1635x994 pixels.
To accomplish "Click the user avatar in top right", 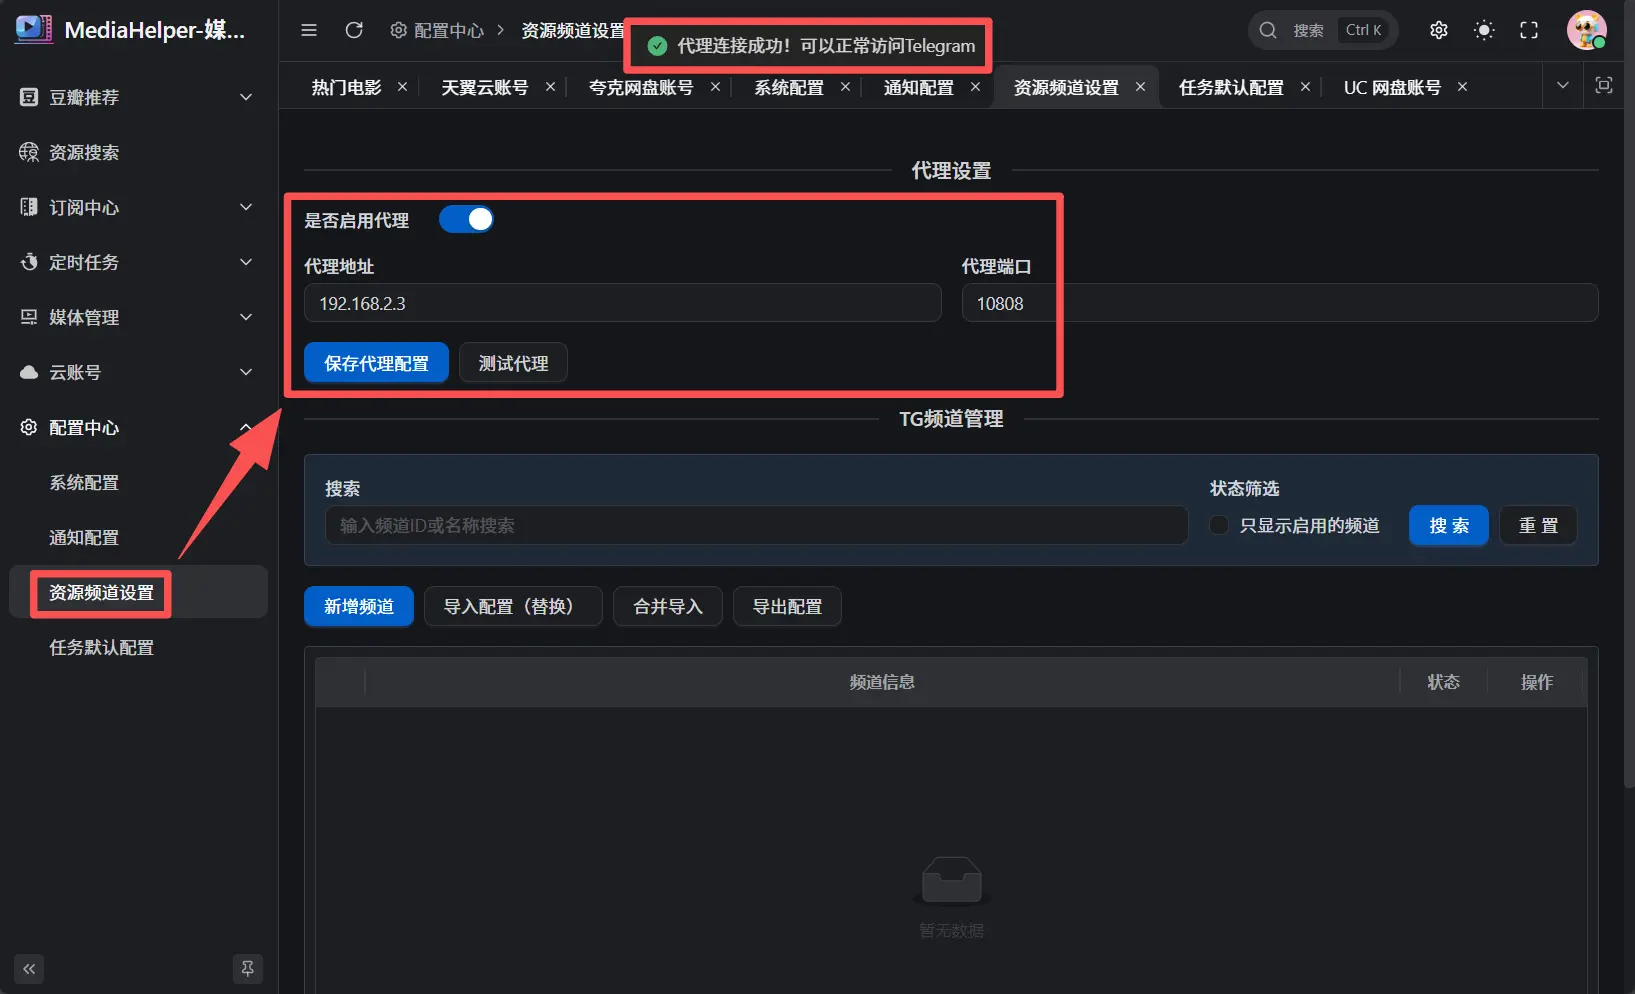I will pyautogui.click(x=1586, y=30).
